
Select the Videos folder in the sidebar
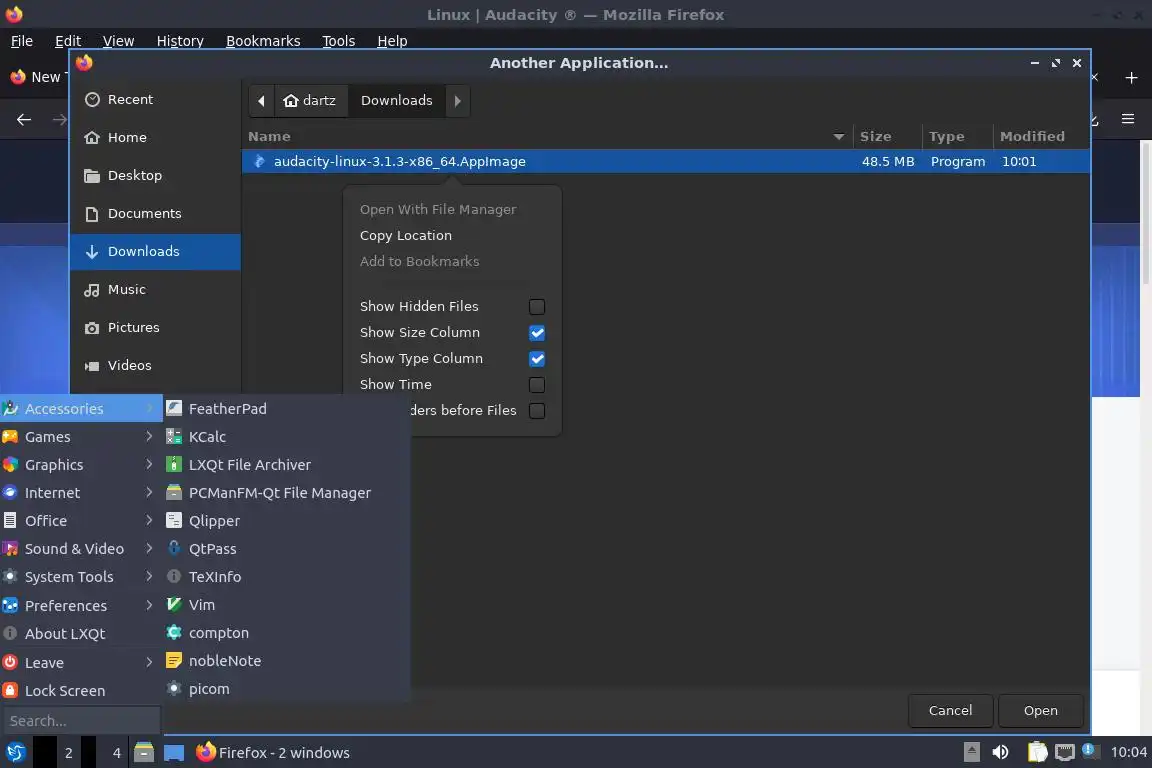click(155, 365)
